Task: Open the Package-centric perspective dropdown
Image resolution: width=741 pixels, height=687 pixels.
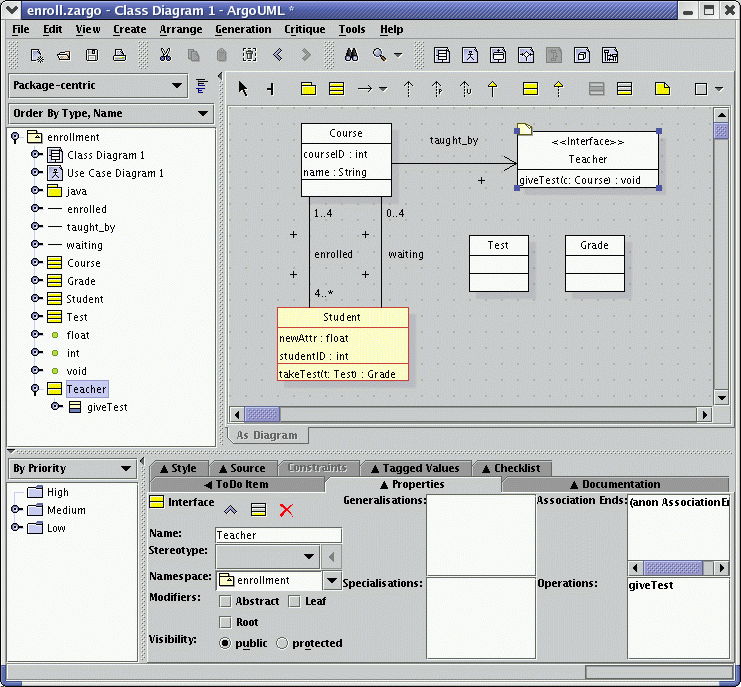Action: 98,86
